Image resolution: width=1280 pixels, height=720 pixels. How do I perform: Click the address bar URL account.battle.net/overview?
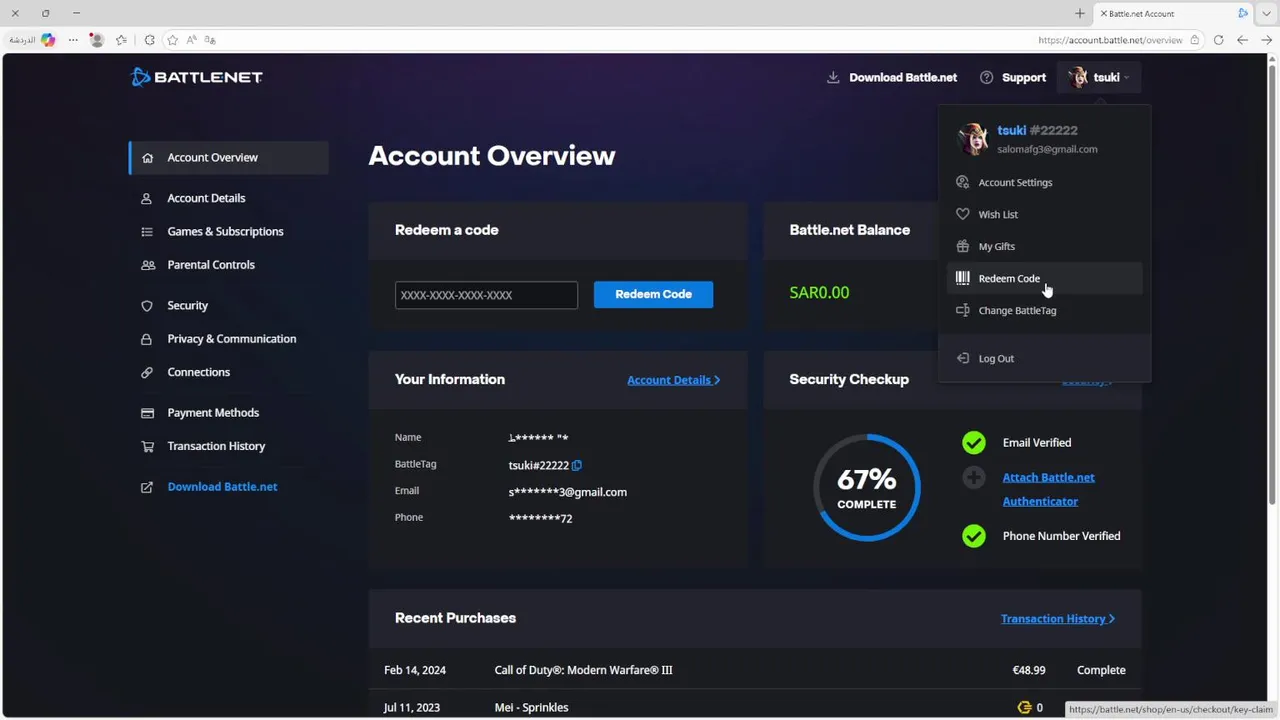click(1110, 40)
